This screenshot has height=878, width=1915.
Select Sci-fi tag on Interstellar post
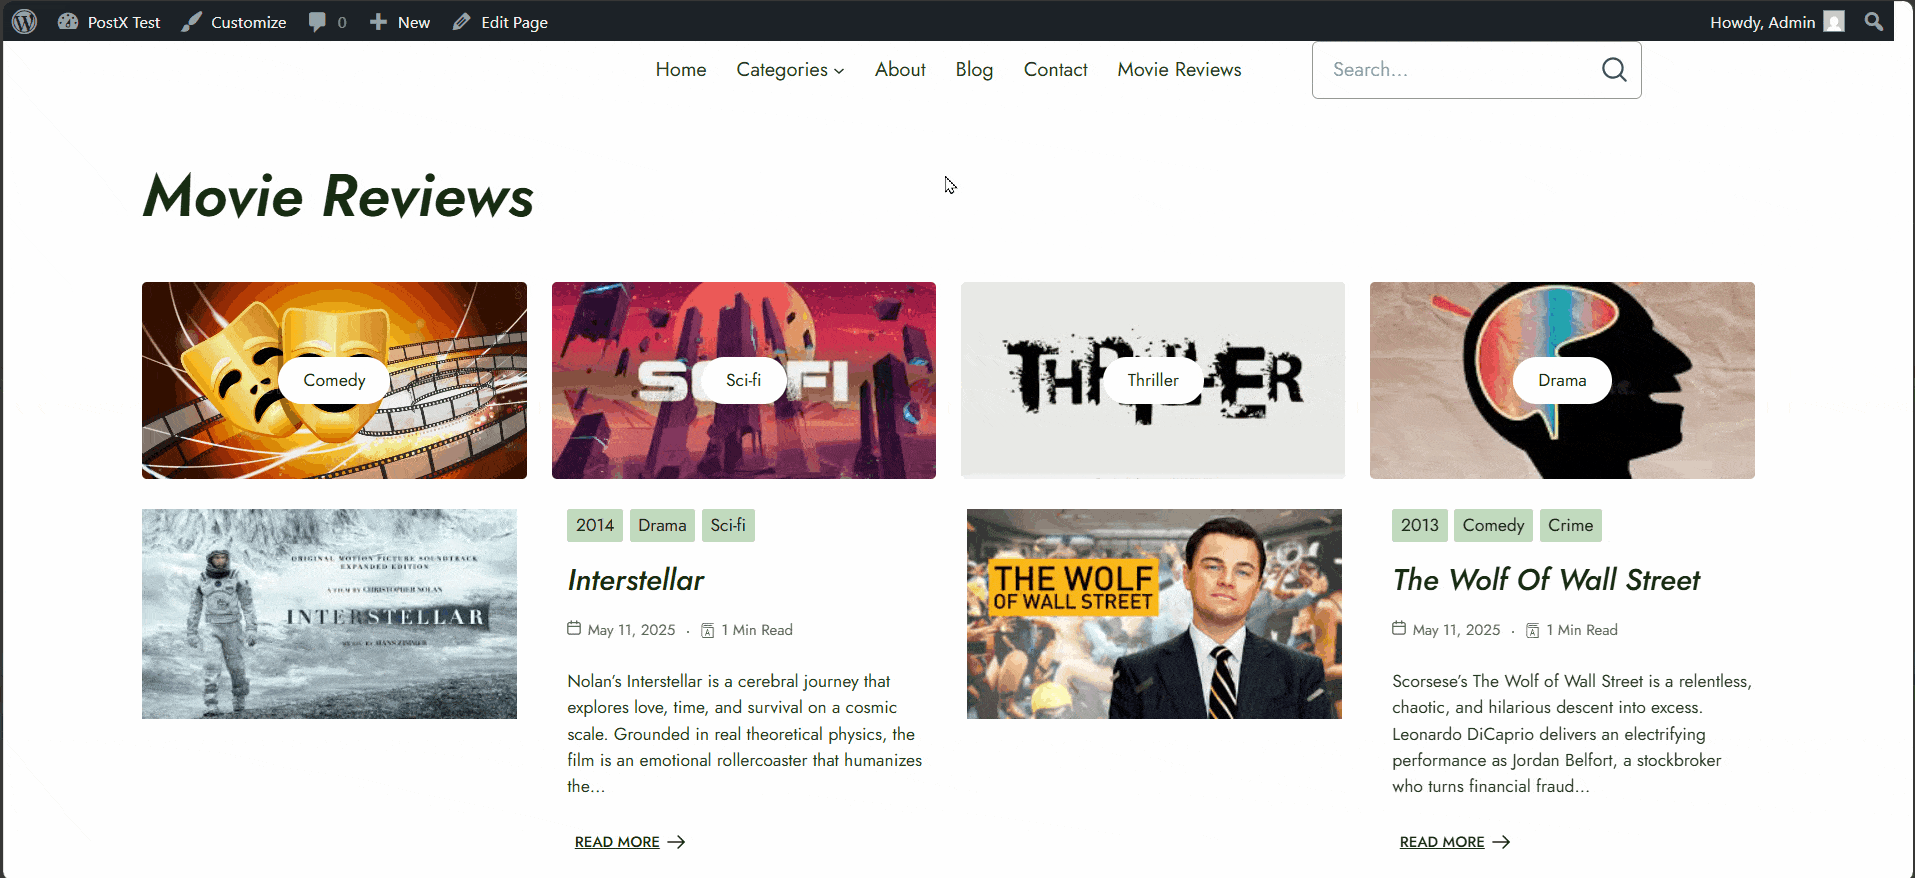pos(728,525)
